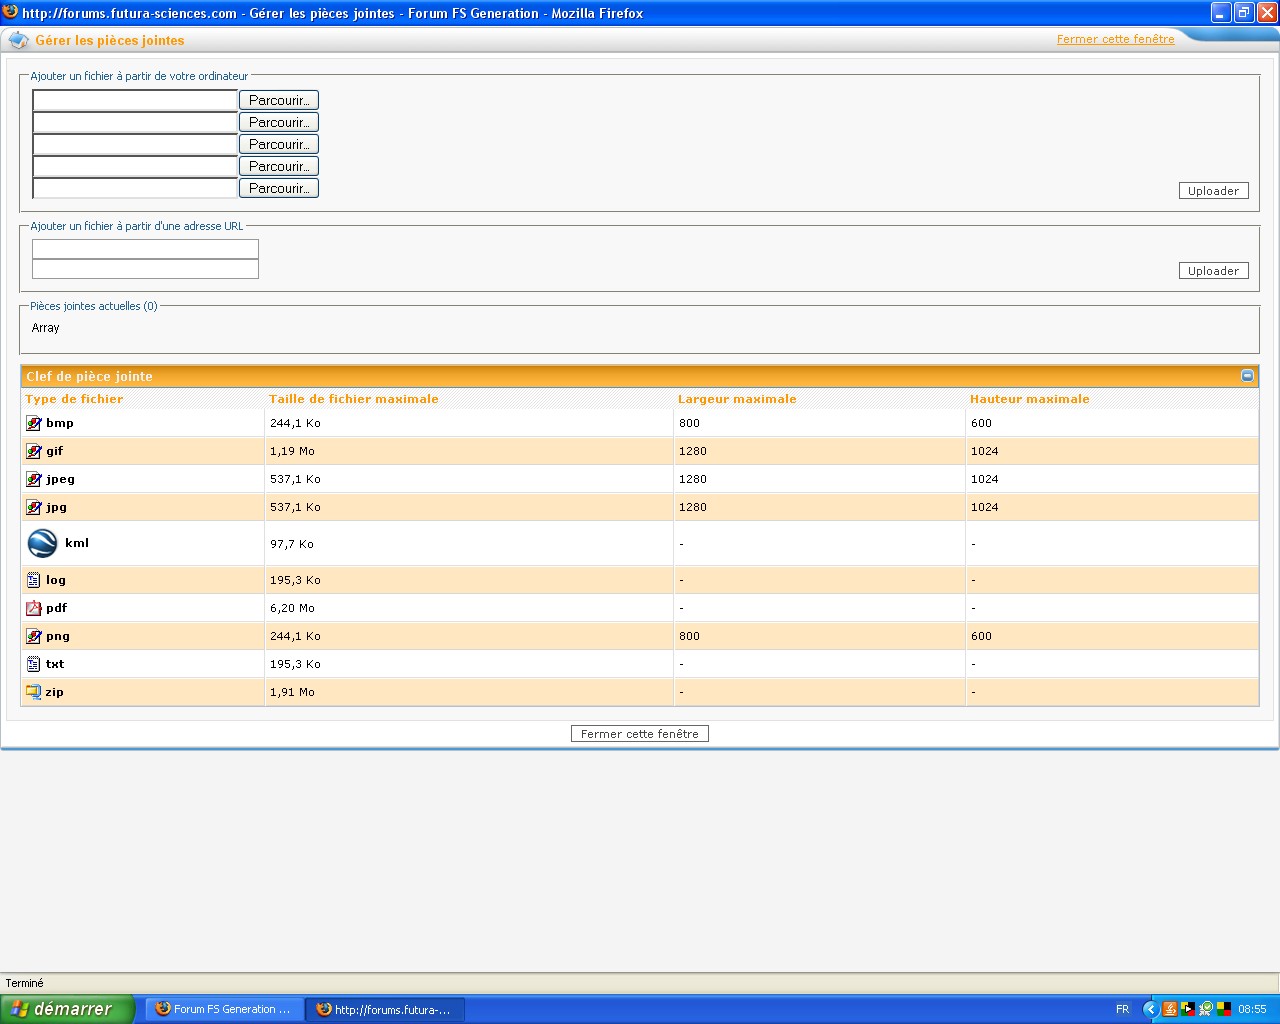1280x1024 pixels.
Task: Click the 537,1 Ko size in jpeg row
Action: tap(295, 479)
